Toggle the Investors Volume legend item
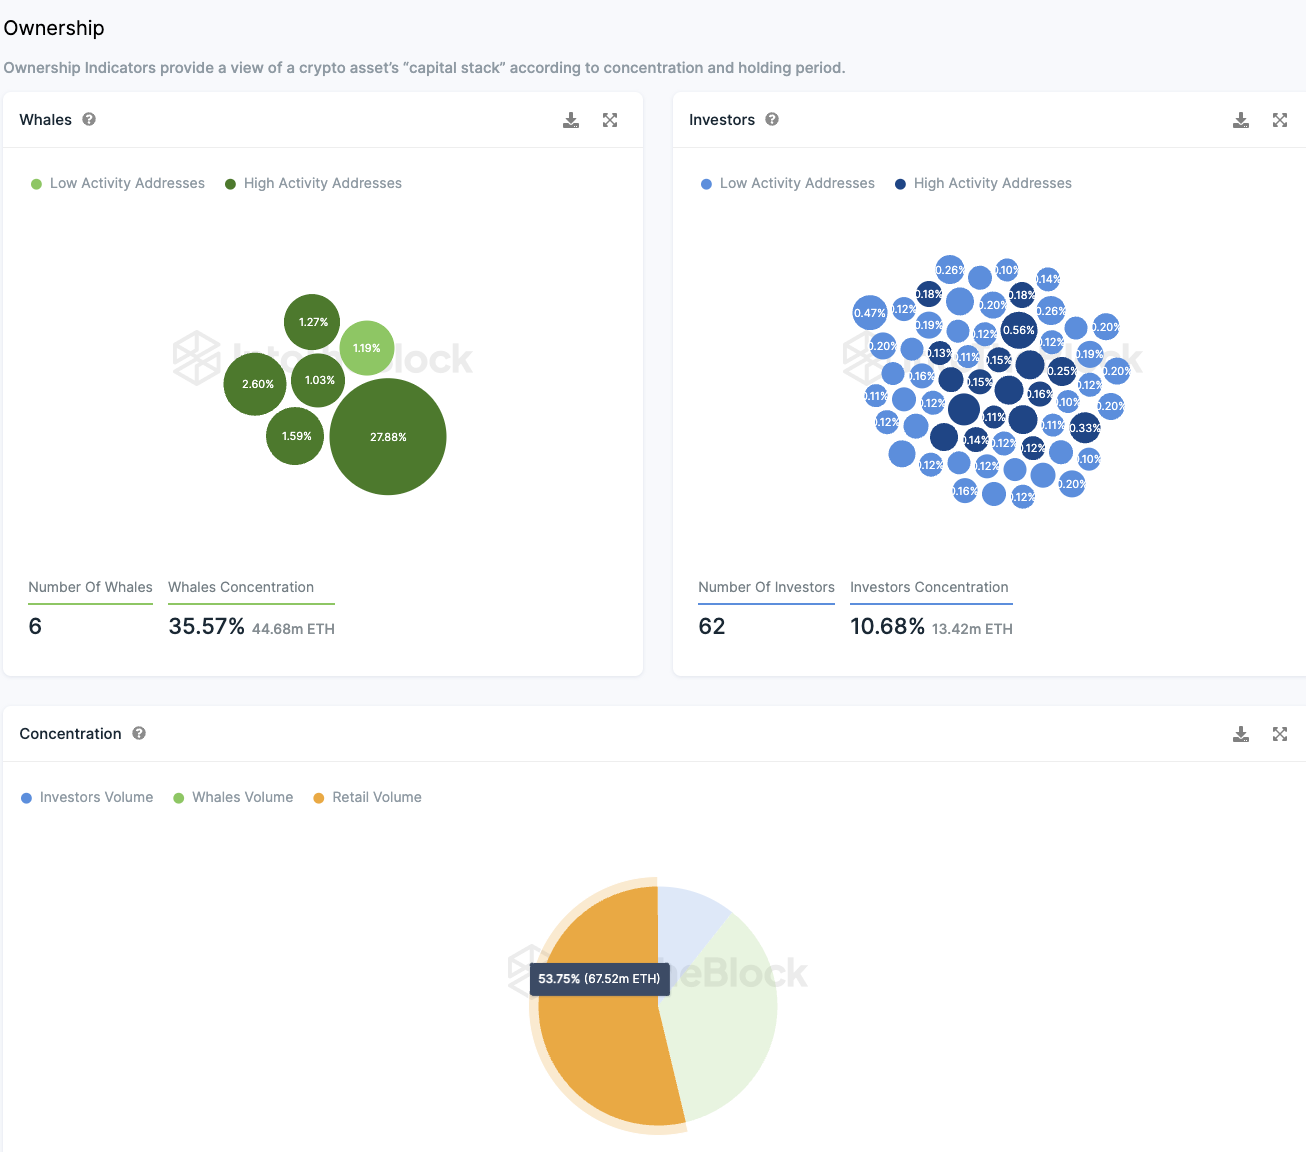Viewport: 1306px width, 1152px height. [x=87, y=797]
